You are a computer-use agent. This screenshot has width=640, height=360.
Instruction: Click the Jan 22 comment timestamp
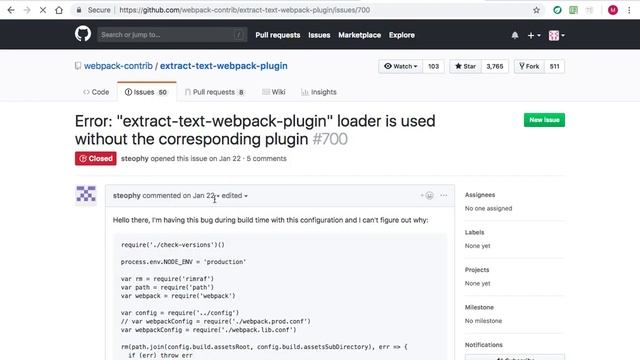click(x=204, y=196)
